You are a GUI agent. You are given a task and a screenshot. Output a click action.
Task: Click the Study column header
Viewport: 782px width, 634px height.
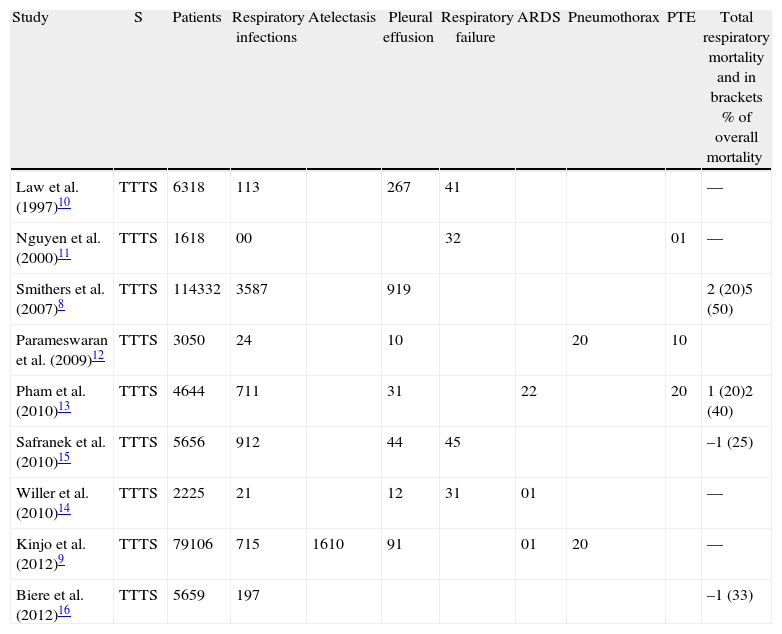tap(32, 18)
